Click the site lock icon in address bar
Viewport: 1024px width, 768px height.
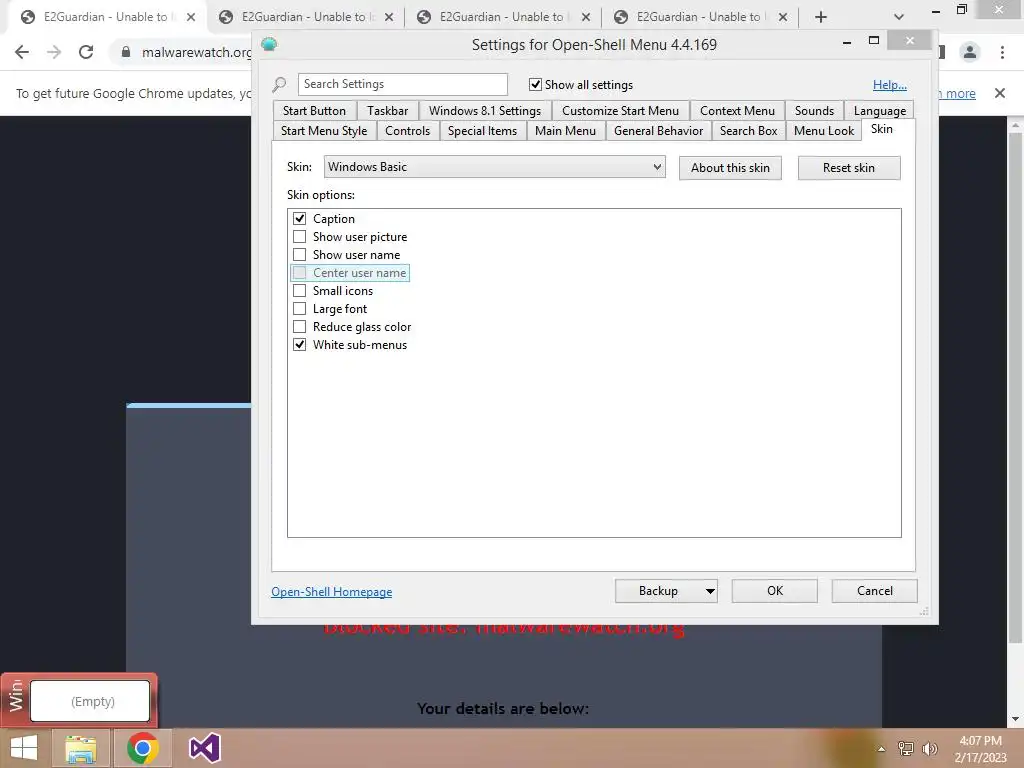click(125, 52)
